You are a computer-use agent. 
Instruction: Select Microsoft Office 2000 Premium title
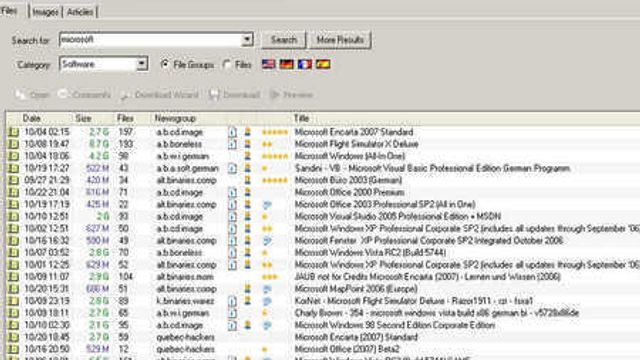click(349, 192)
